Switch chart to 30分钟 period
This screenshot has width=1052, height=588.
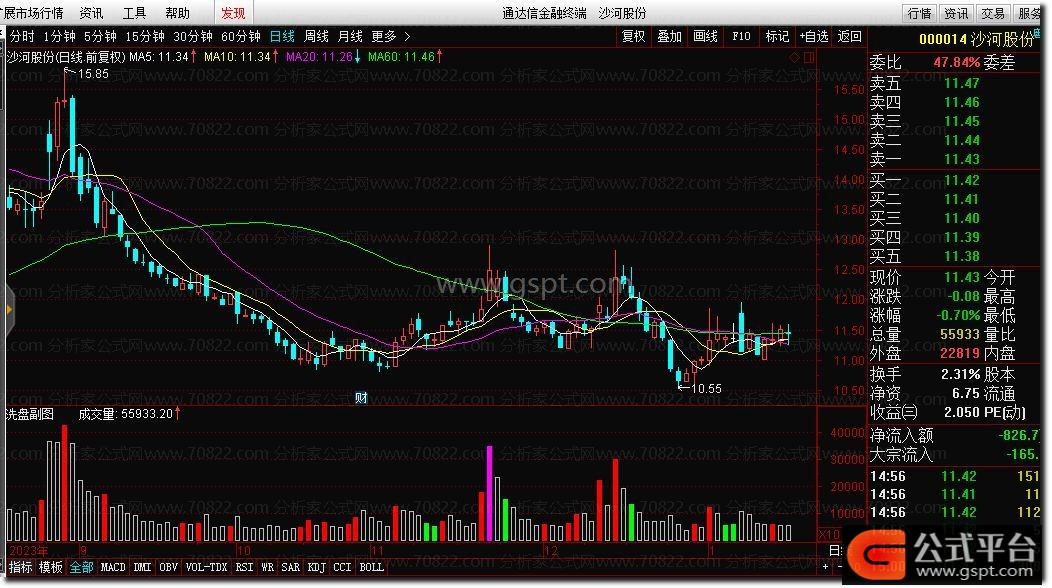(x=193, y=36)
